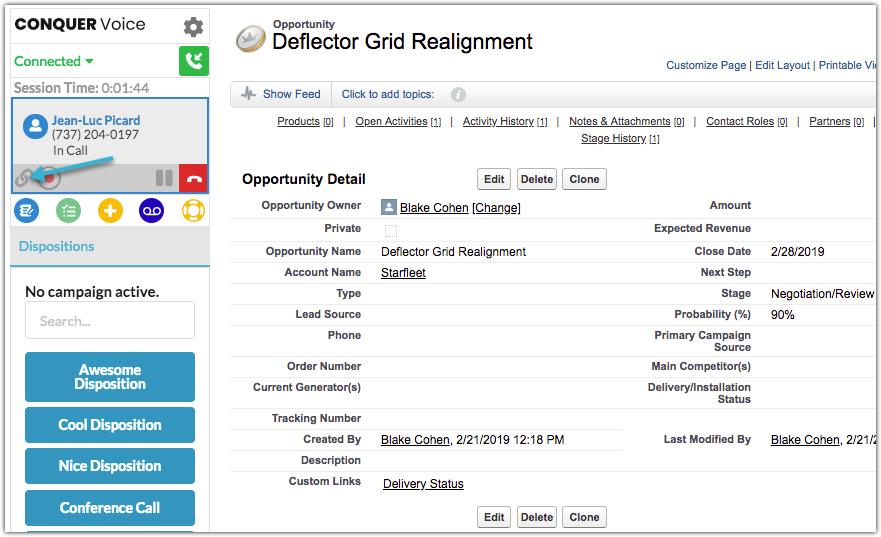Choose Cool Disposition
Screen dimensions: 881x537
pos(110,425)
